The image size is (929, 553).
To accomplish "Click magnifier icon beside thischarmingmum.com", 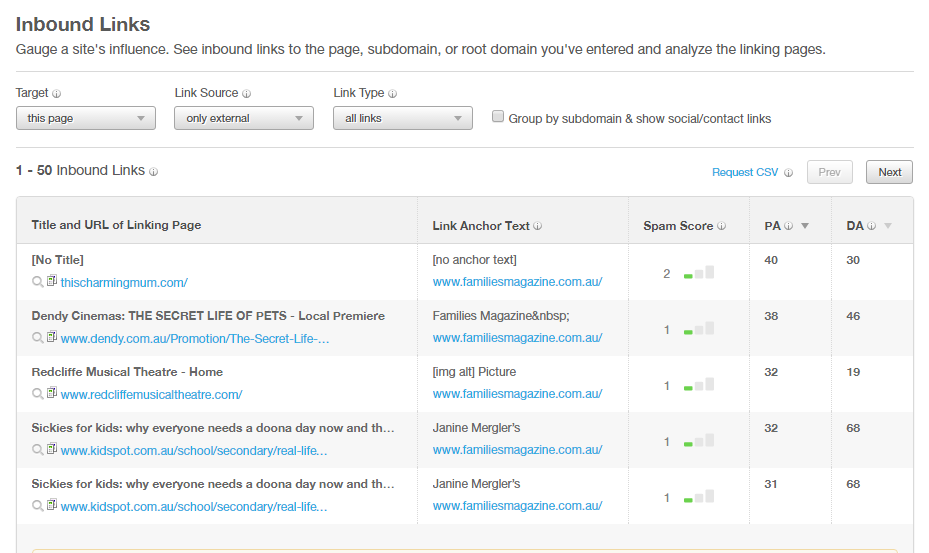I will (x=37, y=282).
